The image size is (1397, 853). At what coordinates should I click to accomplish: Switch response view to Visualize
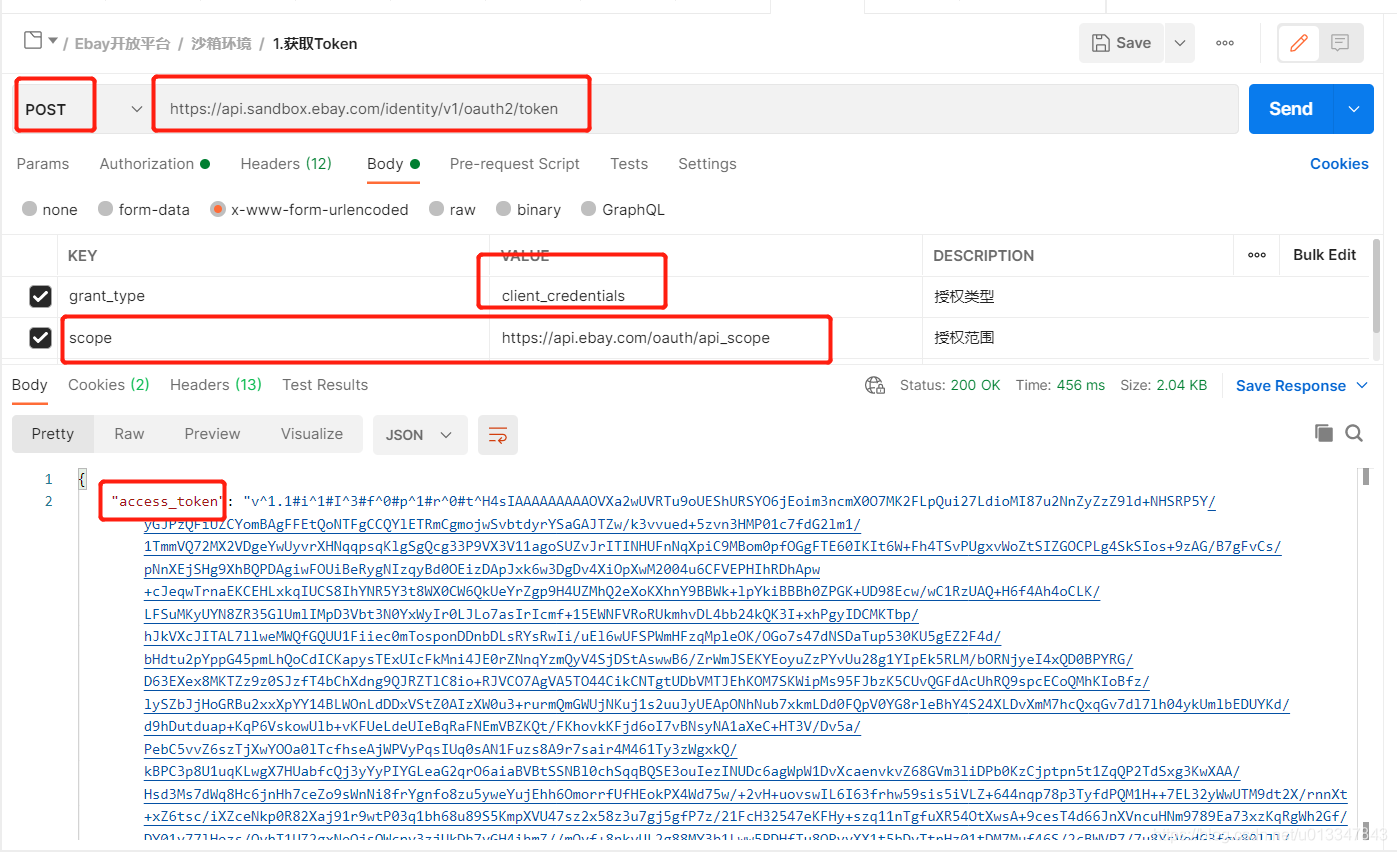click(312, 434)
